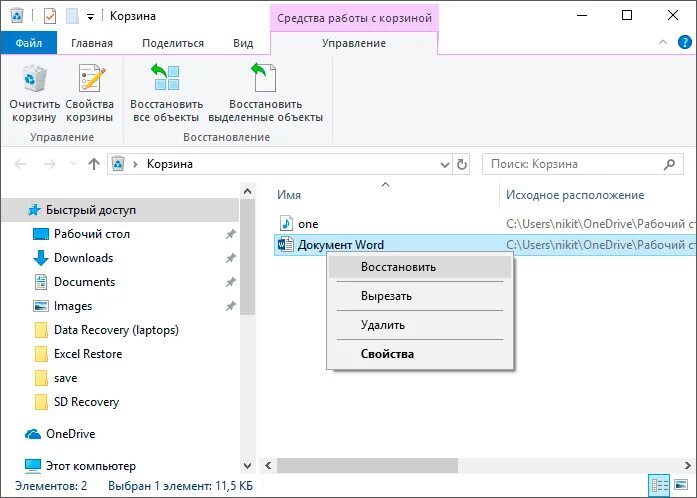The height and width of the screenshot is (498, 697).
Task: Switch to large thumbnails view toggle
Action: coord(682,486)
